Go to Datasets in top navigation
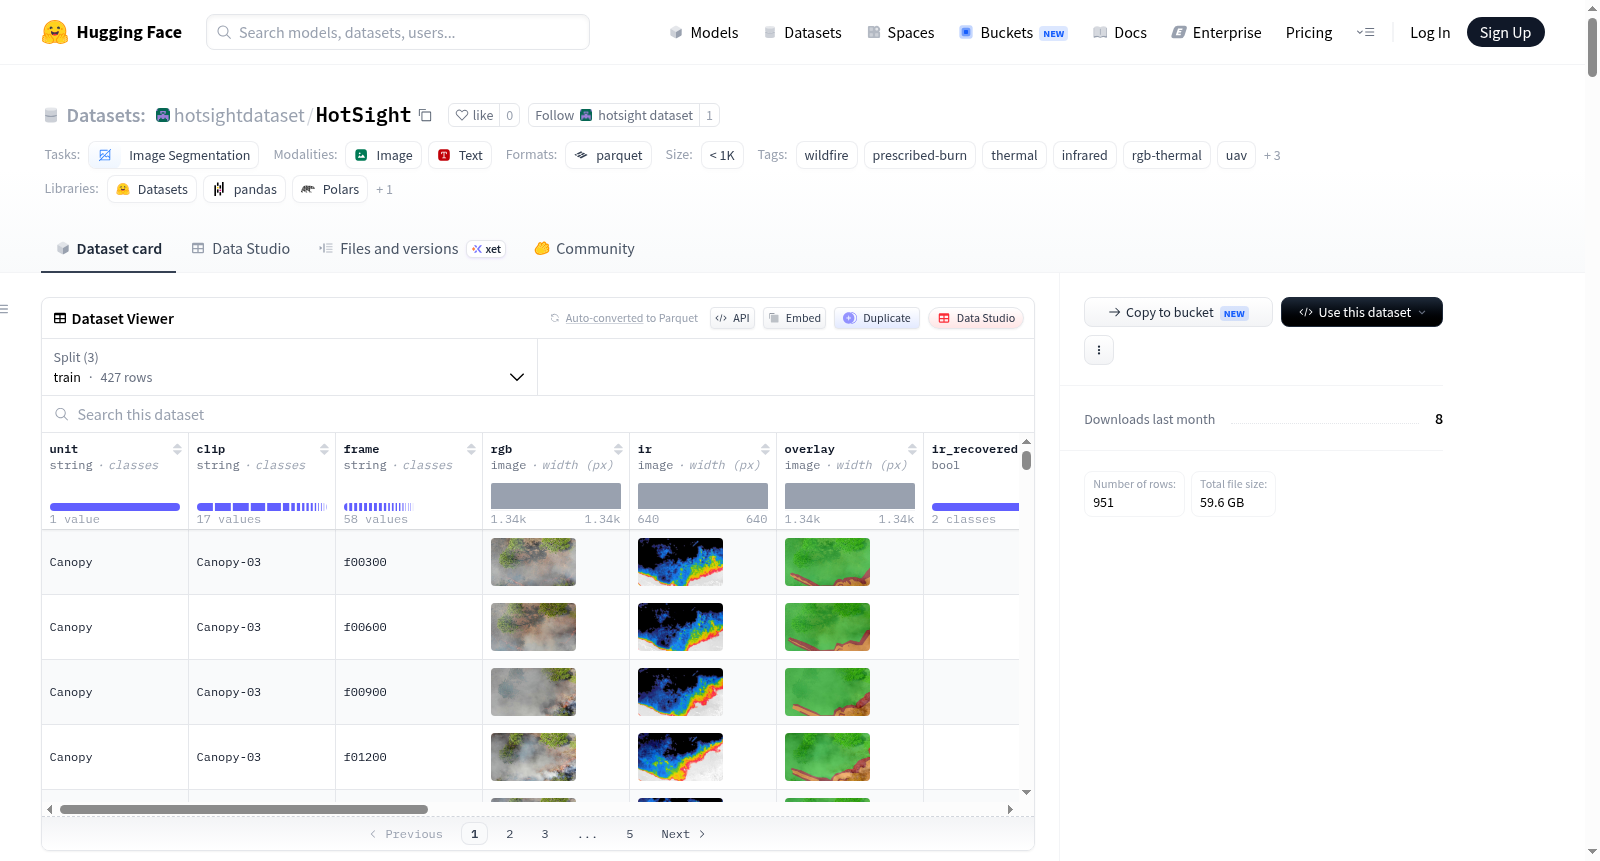This screenshot has height=861, width=1600. 802,32
